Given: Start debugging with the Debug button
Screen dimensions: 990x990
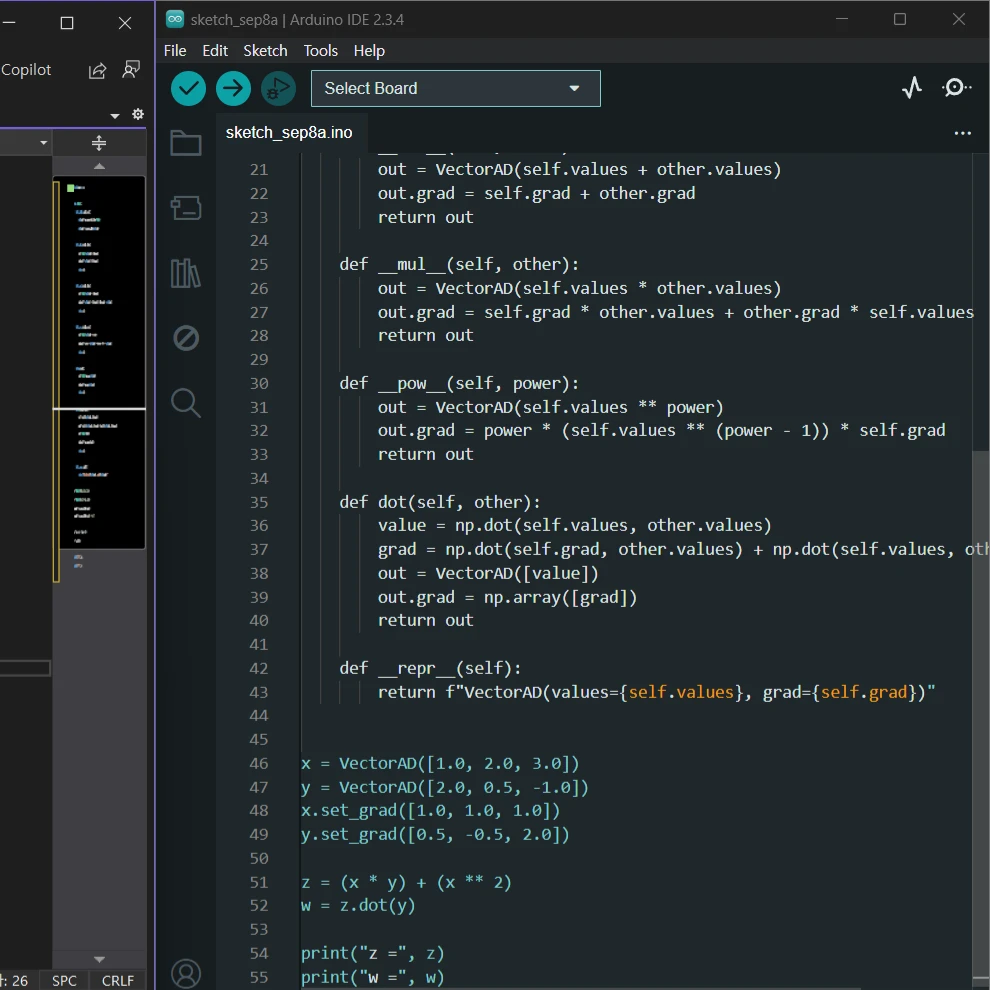Looking at the screenshot, I should 278,88.
